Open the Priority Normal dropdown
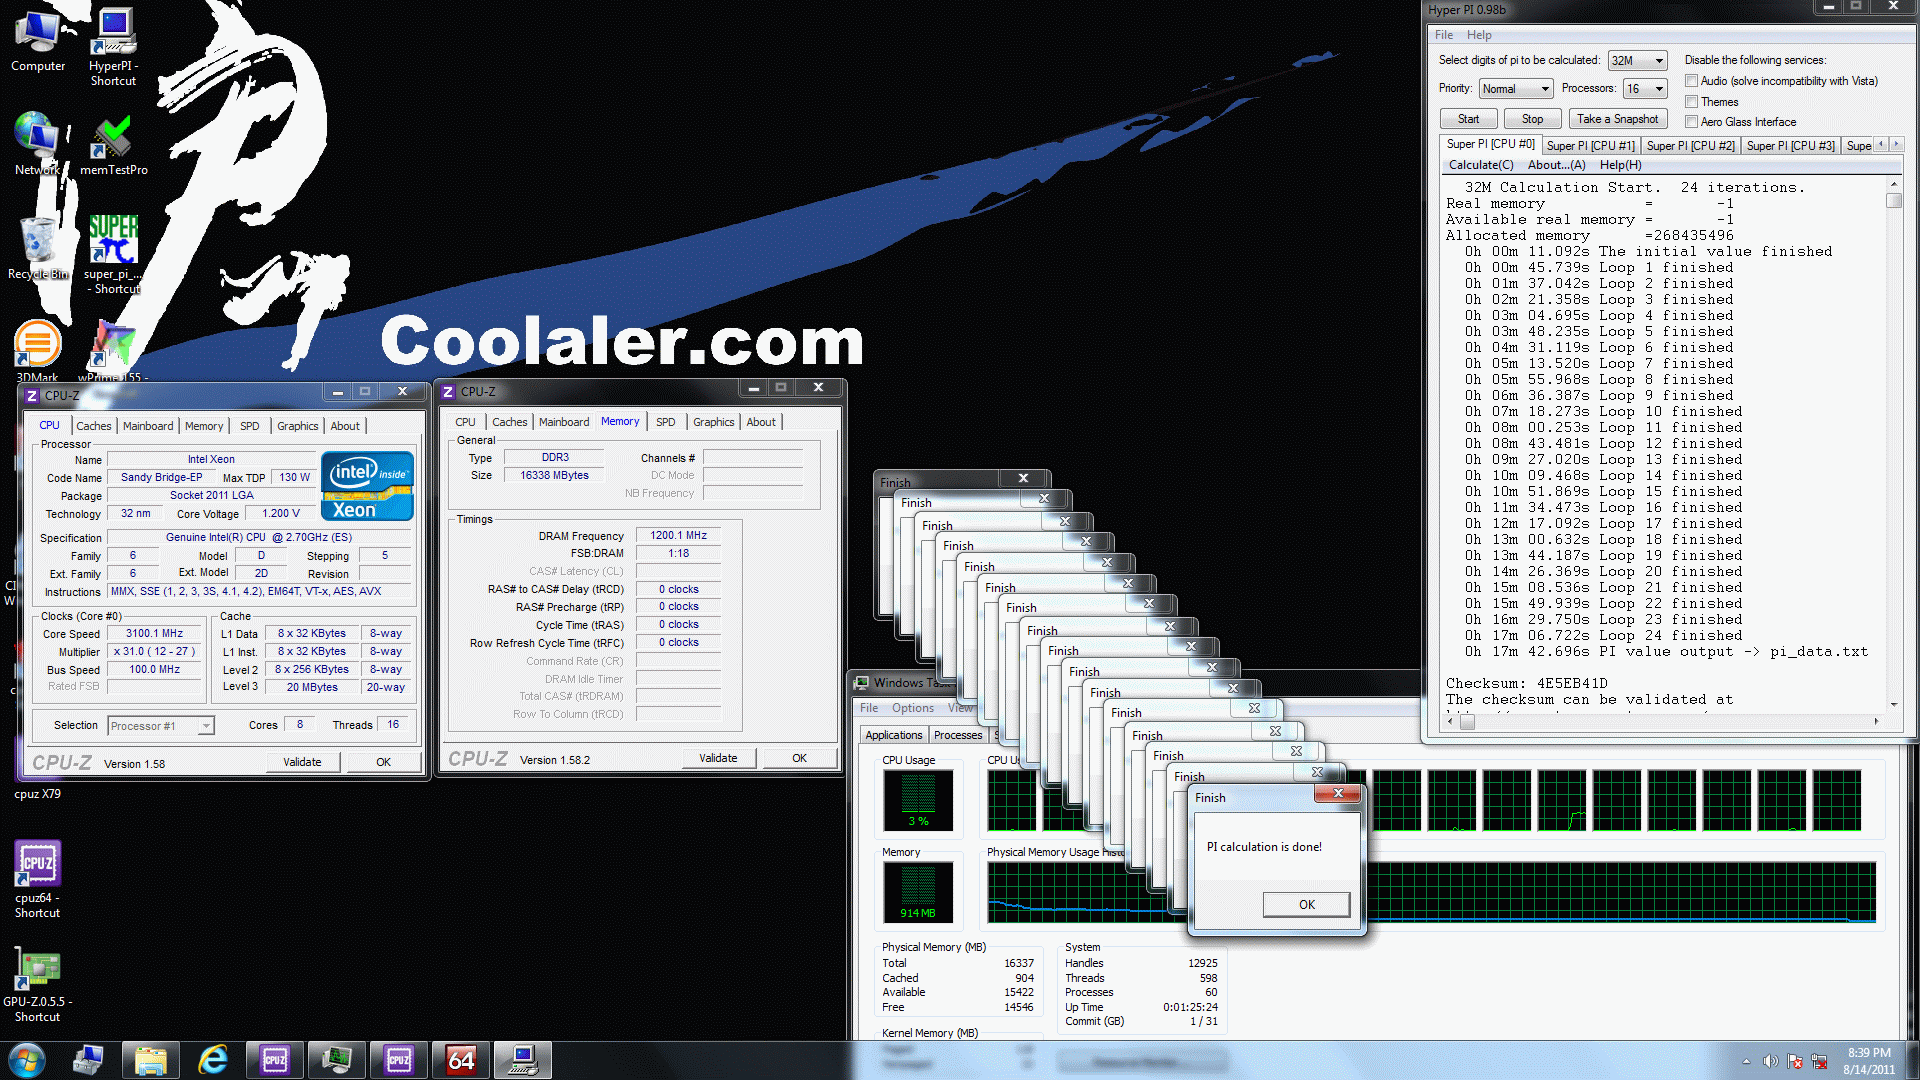The image size is (1920, 1080). tap(1516, 89)
